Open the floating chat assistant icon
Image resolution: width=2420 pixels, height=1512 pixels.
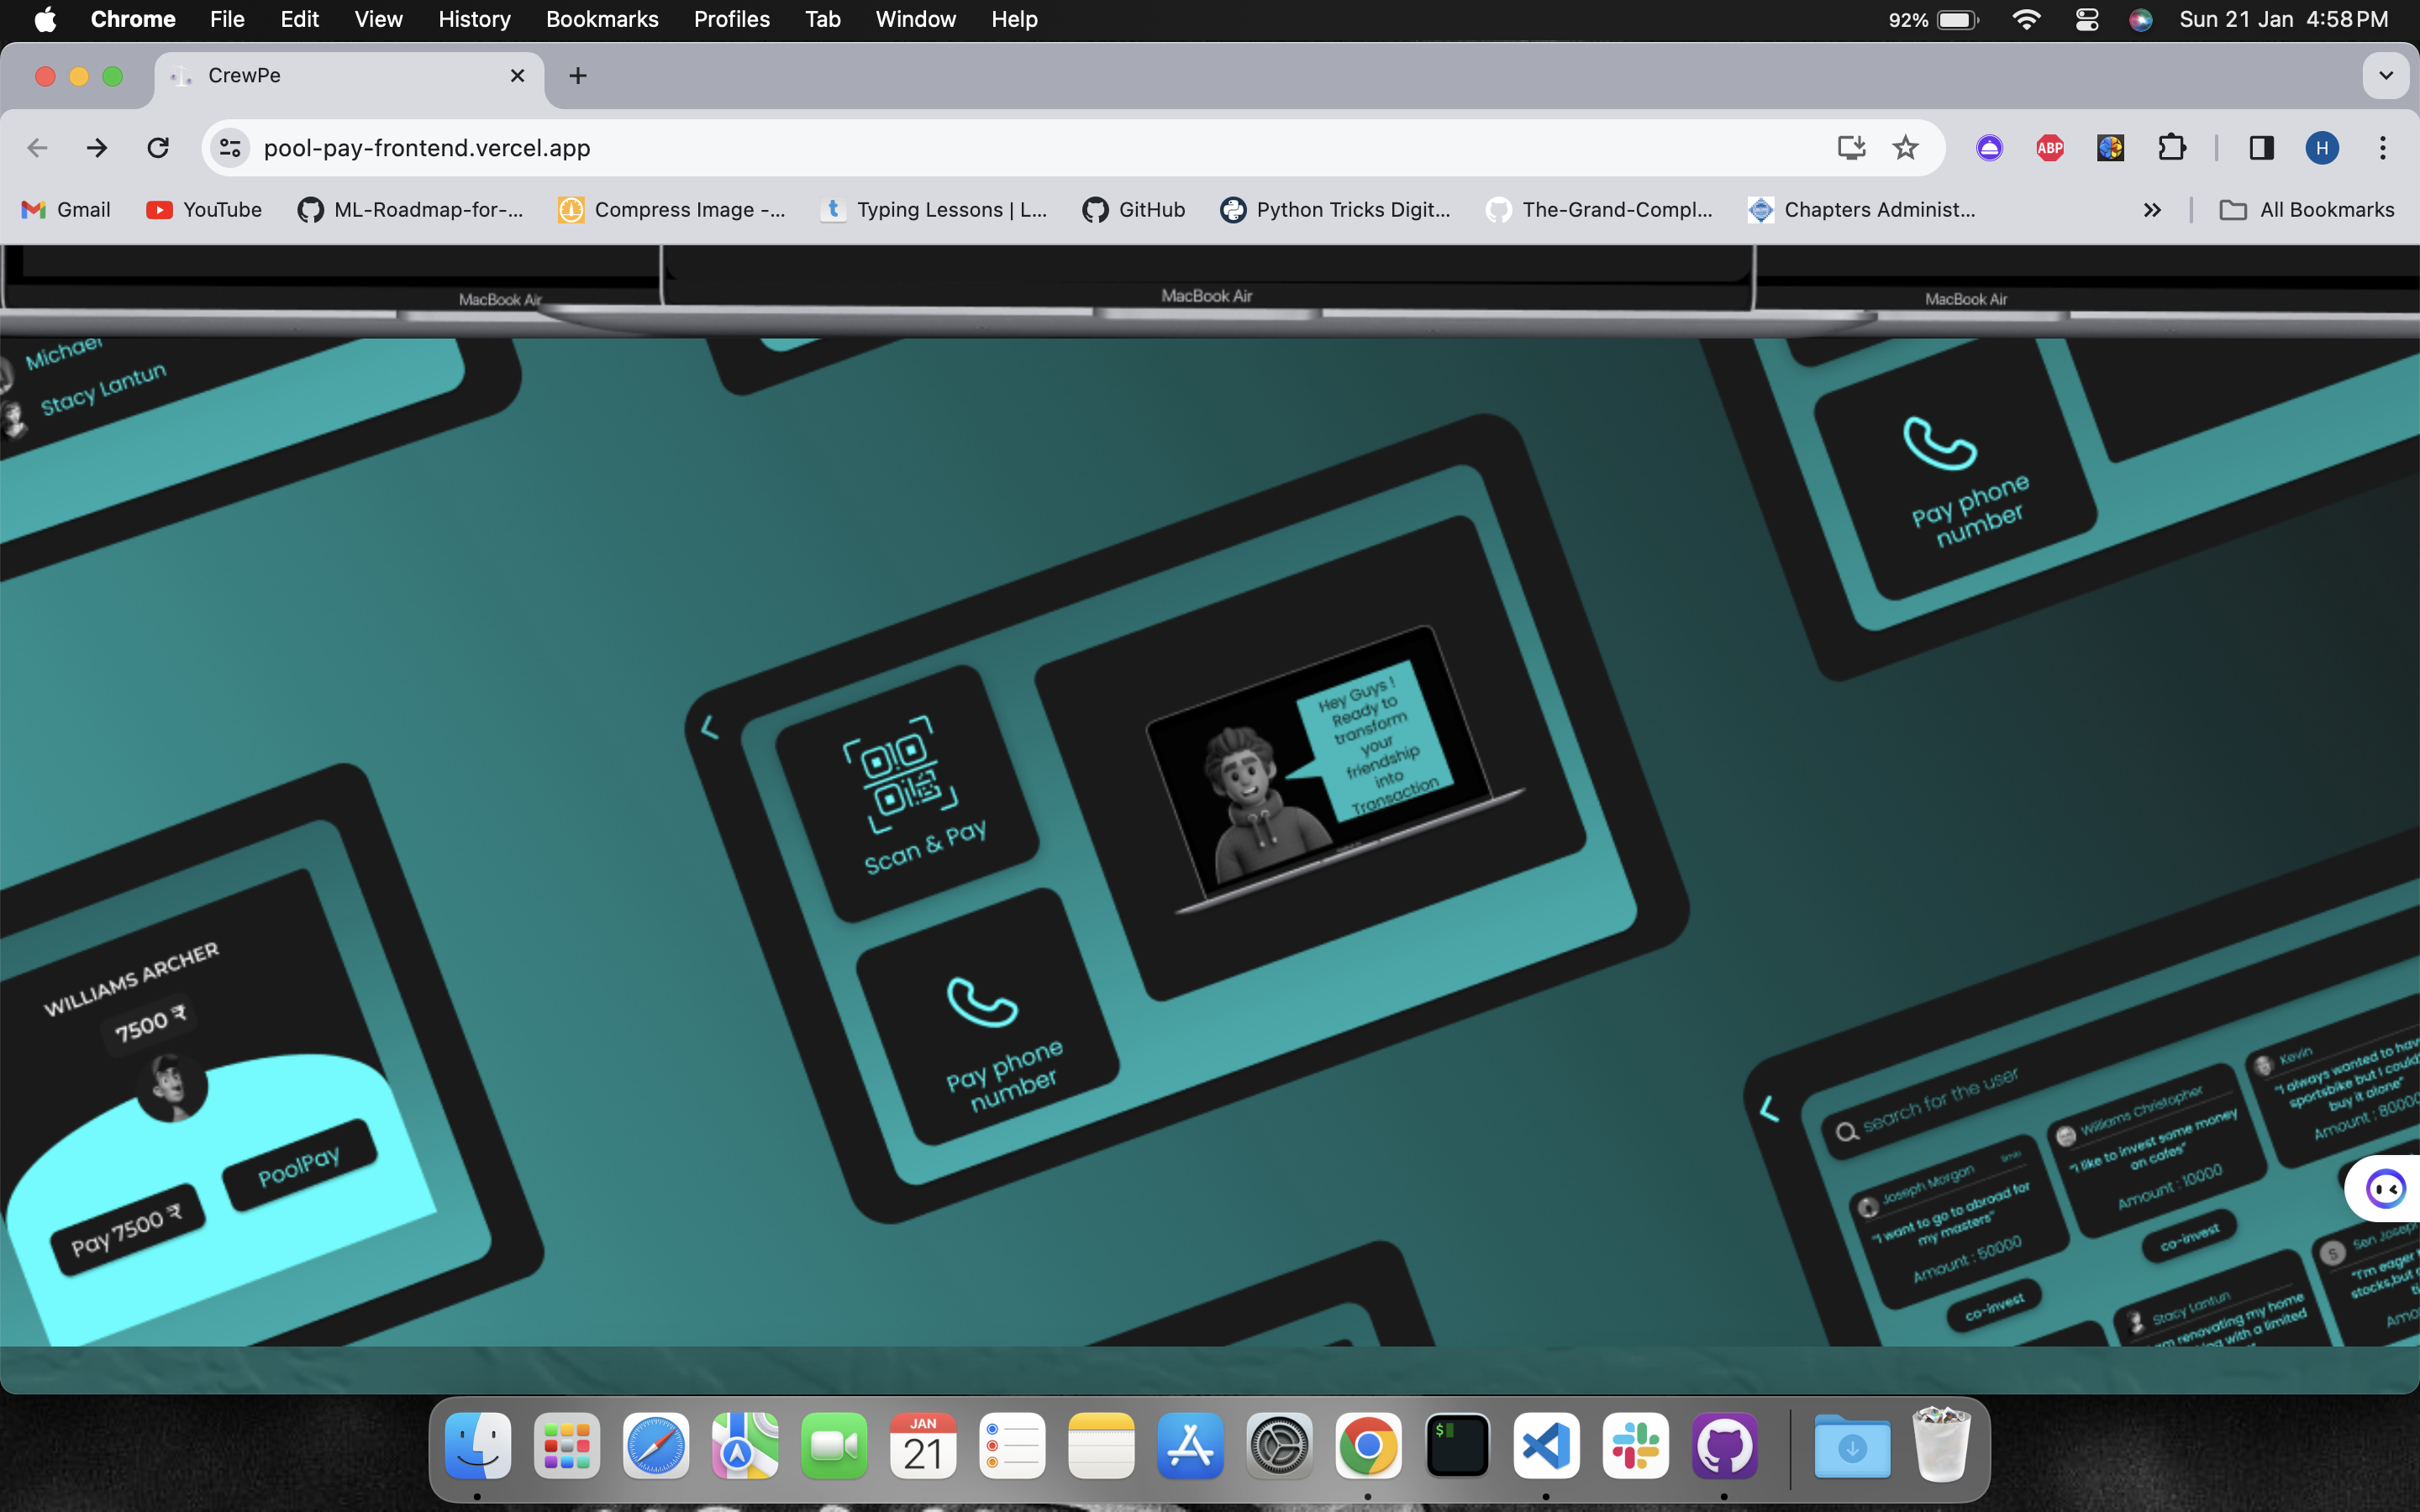coord(2385,1188)
